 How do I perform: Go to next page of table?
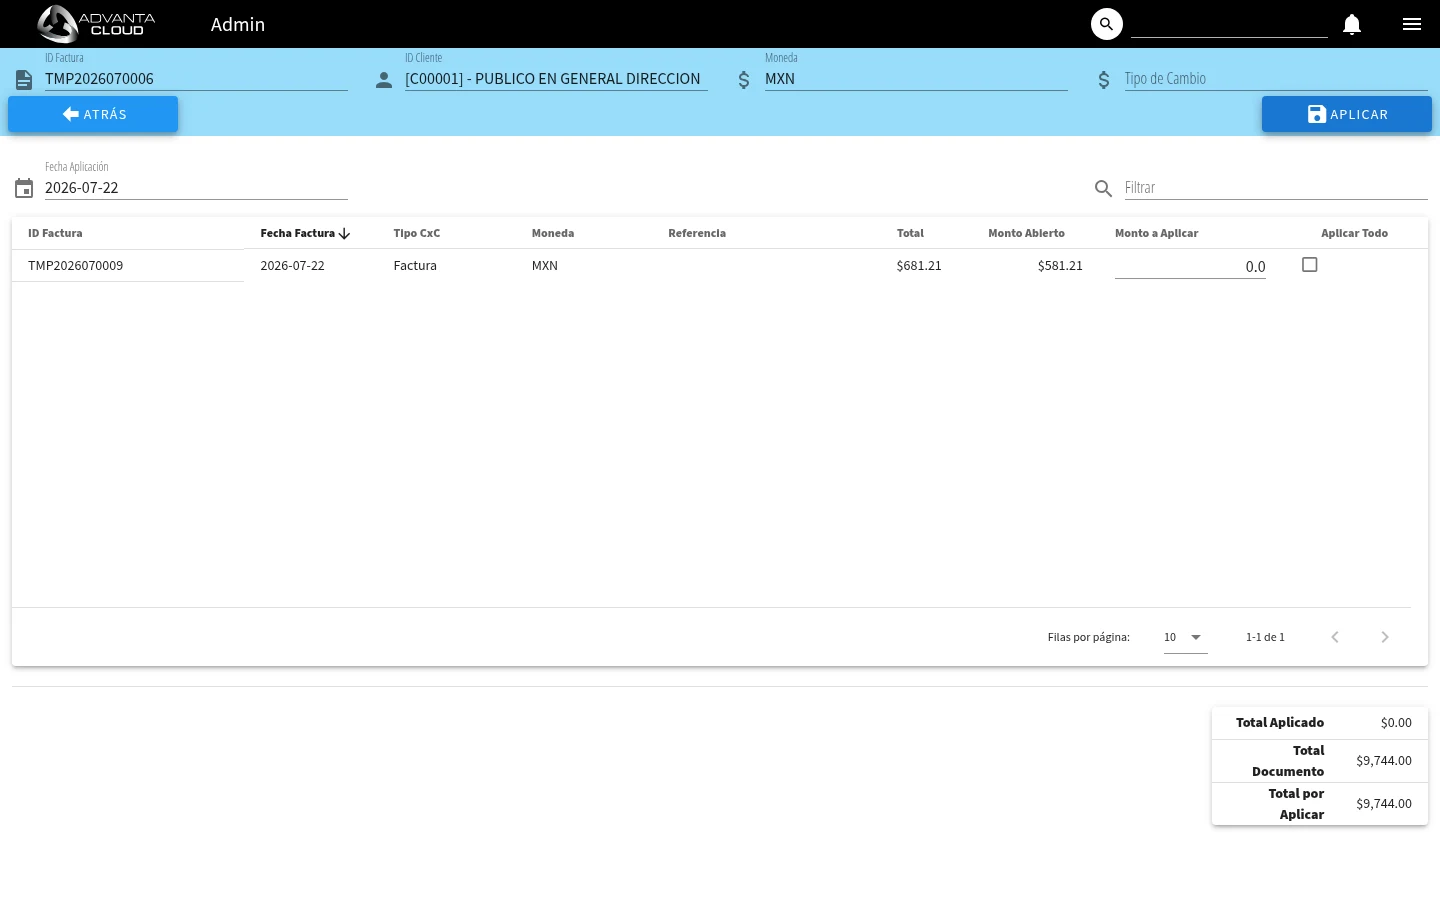(x=1385, y=637)
